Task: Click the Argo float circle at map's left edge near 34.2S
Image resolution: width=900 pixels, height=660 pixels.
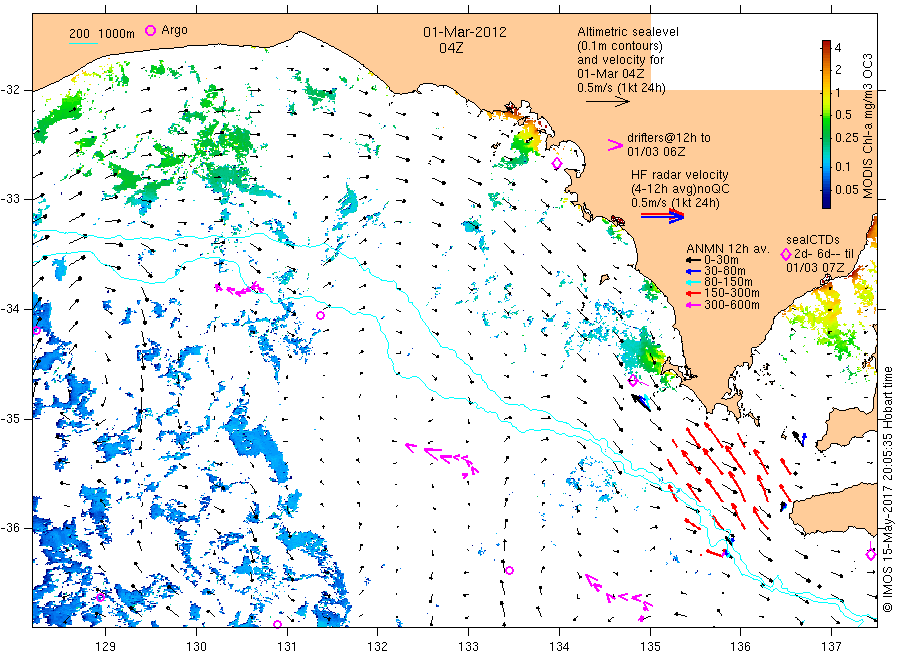Action: [37, 331]
